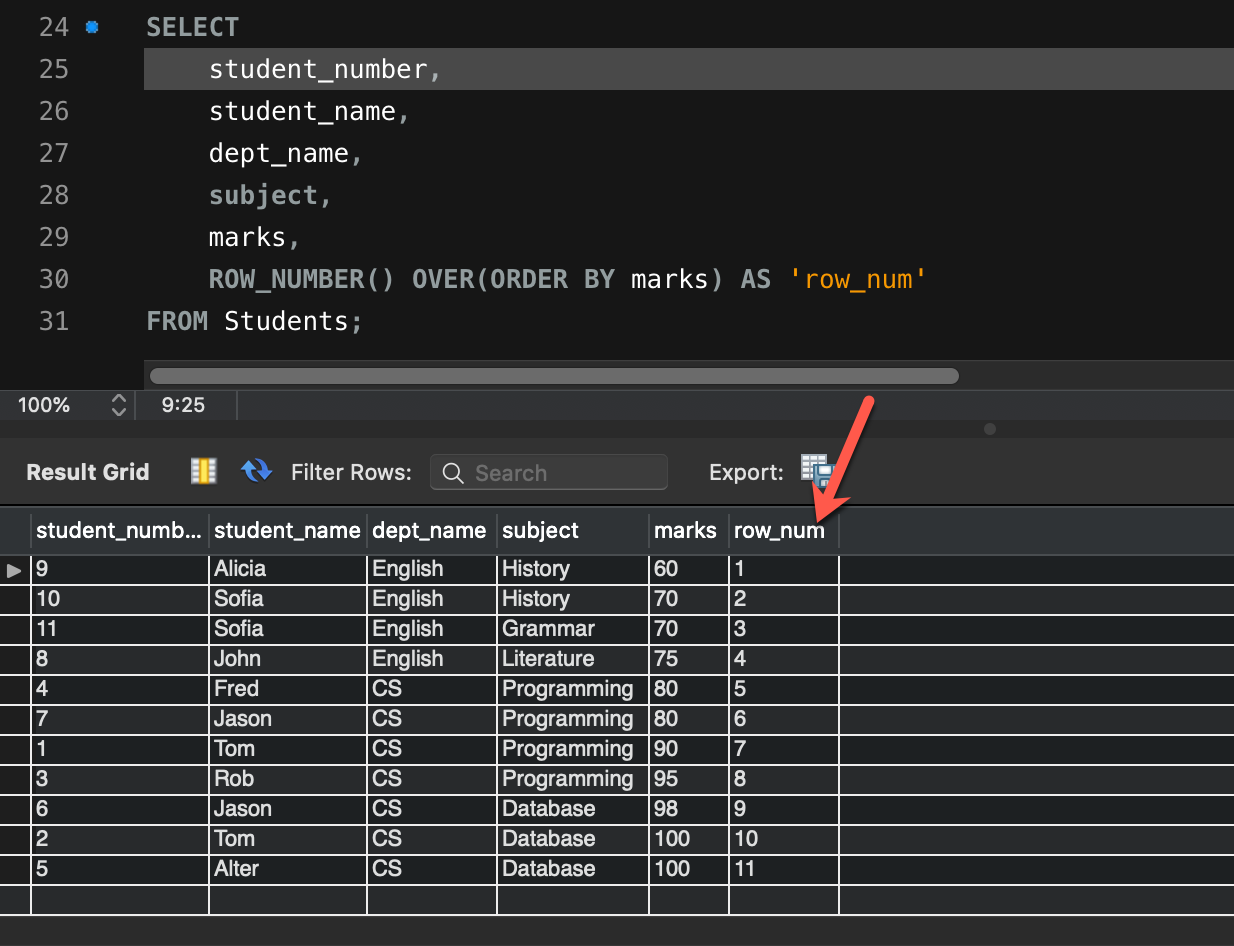The image size is (1234, 946).
Task: Select the Result Grid panel label
Action: (x=86, y=471)
